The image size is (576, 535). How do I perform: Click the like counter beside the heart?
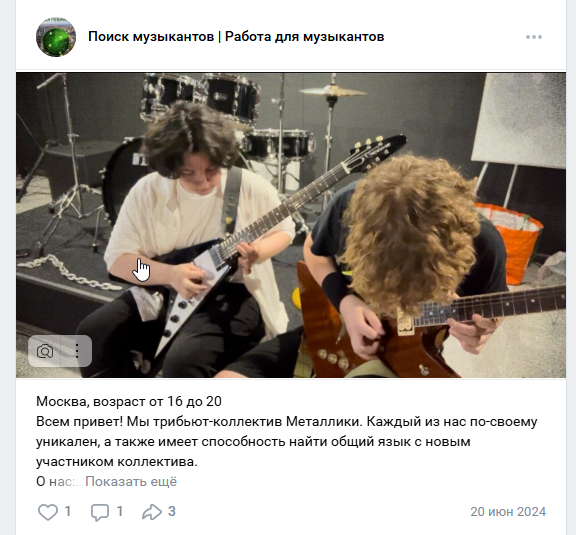(68, 511)
